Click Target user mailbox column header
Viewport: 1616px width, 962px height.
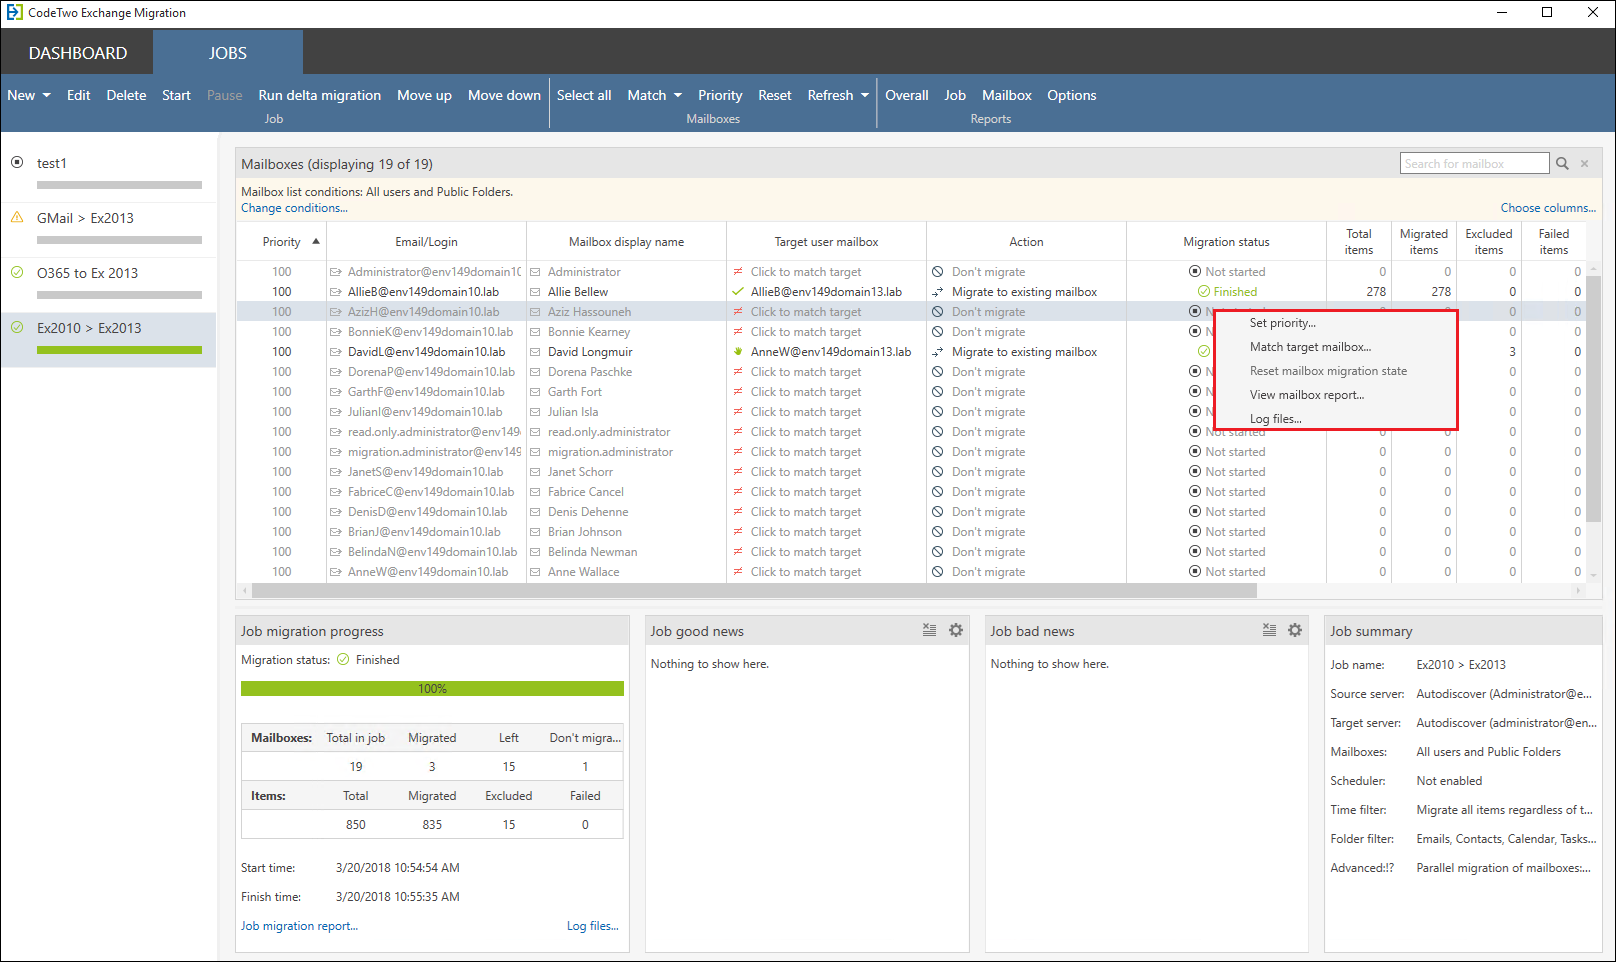tap(826, 242)
